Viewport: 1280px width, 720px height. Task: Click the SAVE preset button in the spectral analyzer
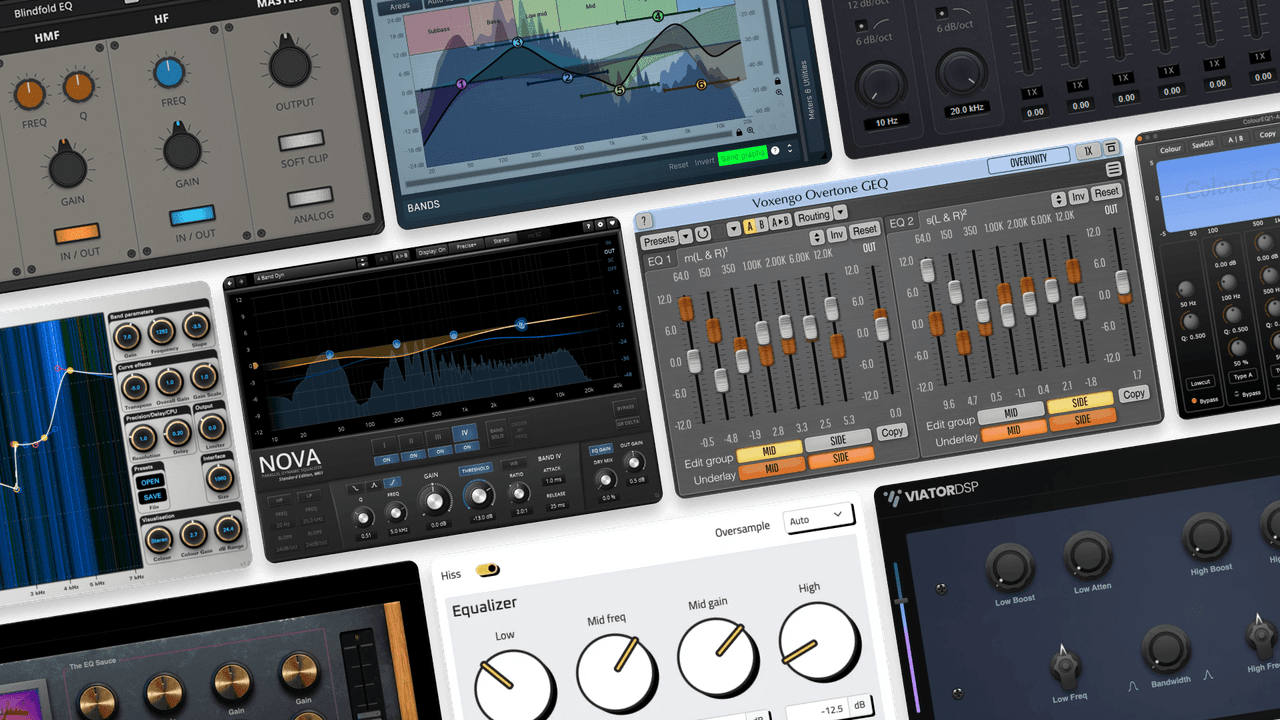(x=152, y=495)
